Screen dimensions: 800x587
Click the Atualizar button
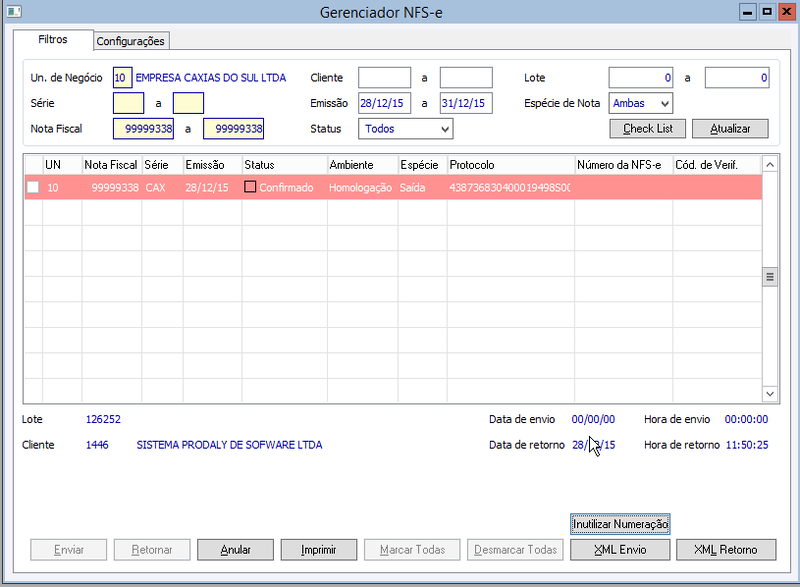pos(730,129)
